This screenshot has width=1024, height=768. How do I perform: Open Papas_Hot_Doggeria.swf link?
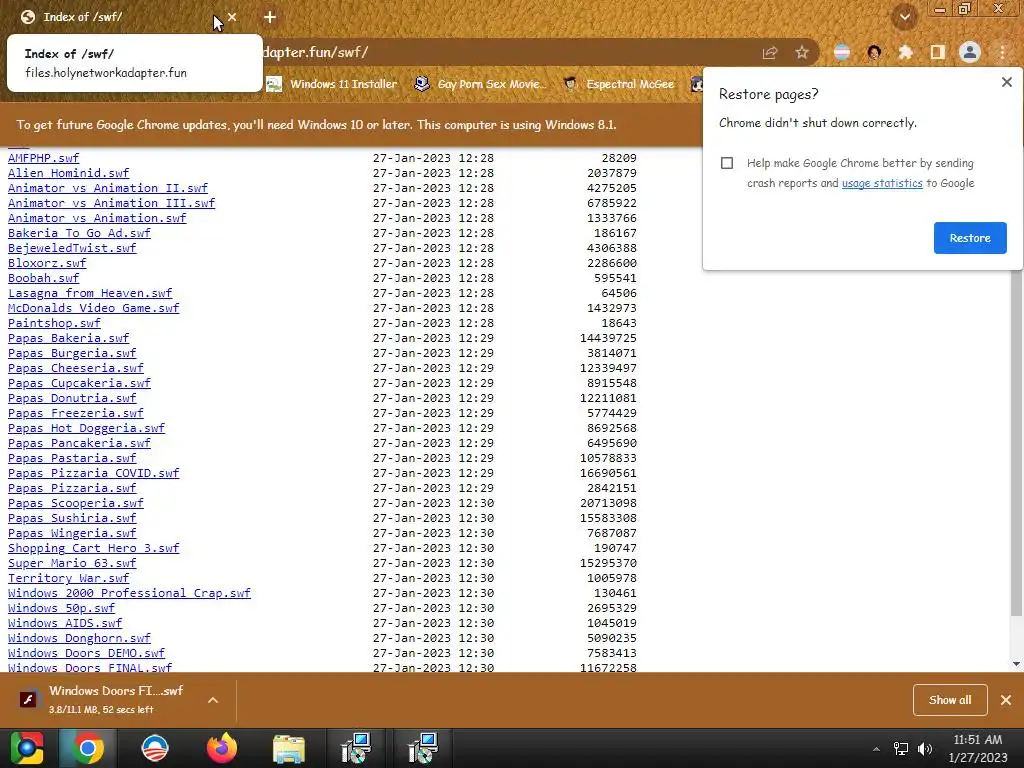86,428
